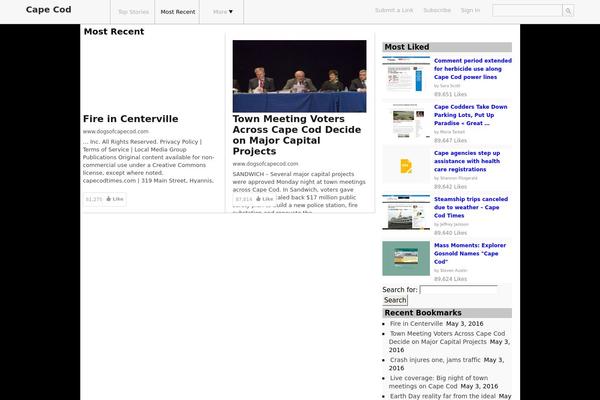Open thumbnail for herbicide comment article
This screenshot has width=600, height=400.
point(406,74)
